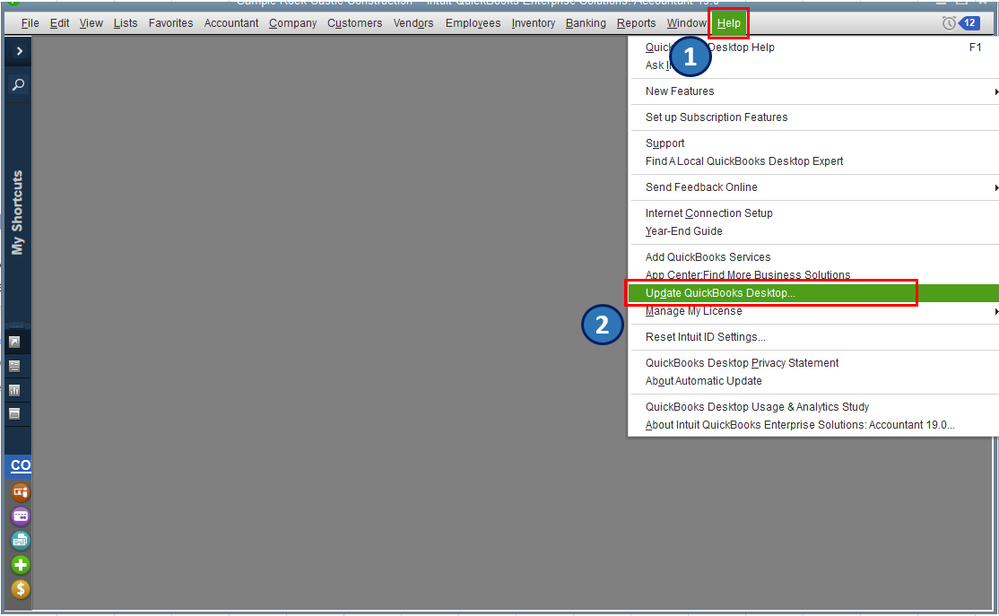Expand the Manage My License submenu

click(x=814, y=311)
